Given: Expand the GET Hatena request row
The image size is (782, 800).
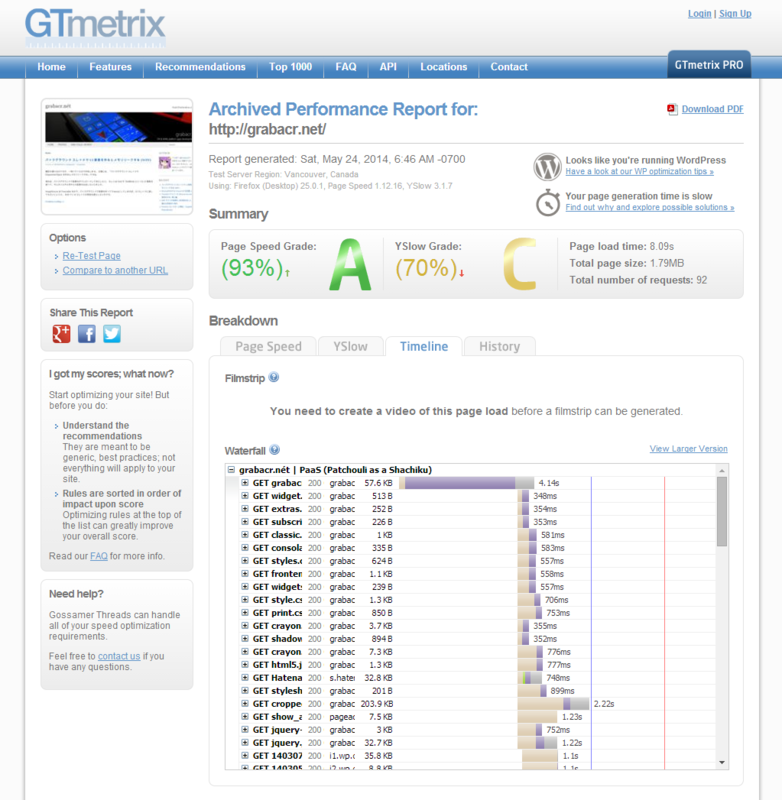Looking at the screenshot, I should [245, 678].
